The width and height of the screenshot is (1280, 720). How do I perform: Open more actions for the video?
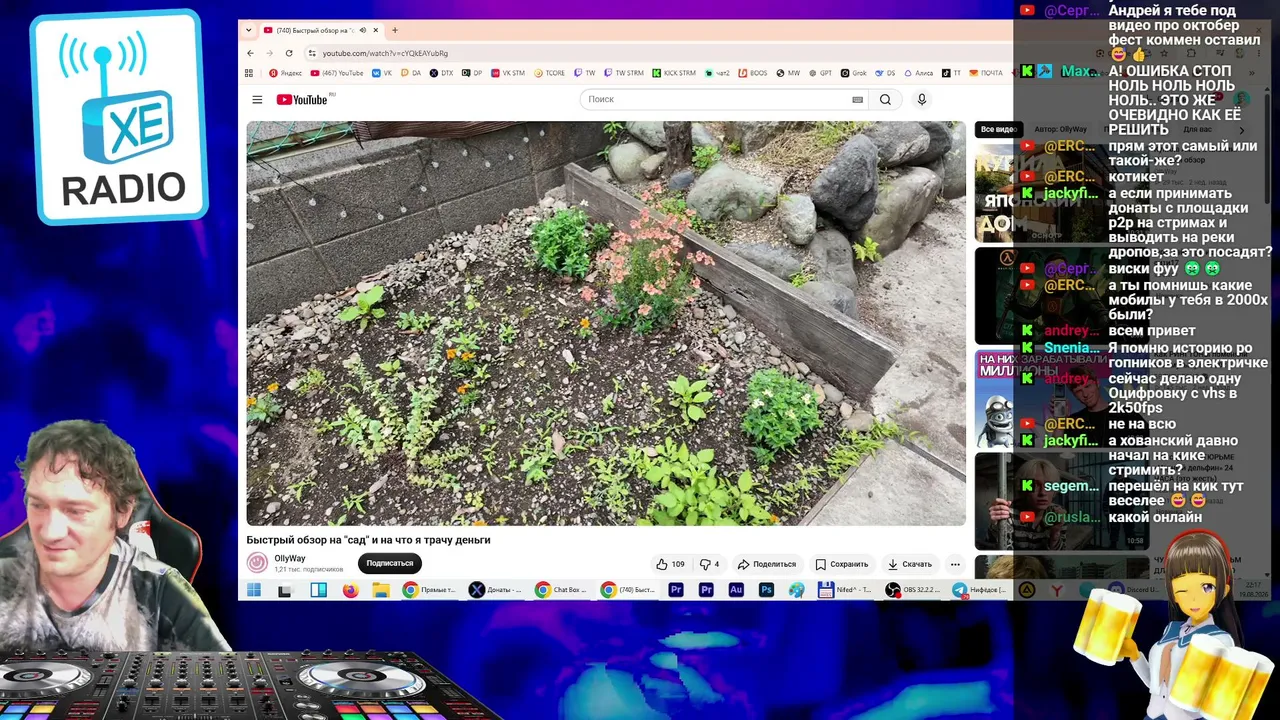[955, 564]
